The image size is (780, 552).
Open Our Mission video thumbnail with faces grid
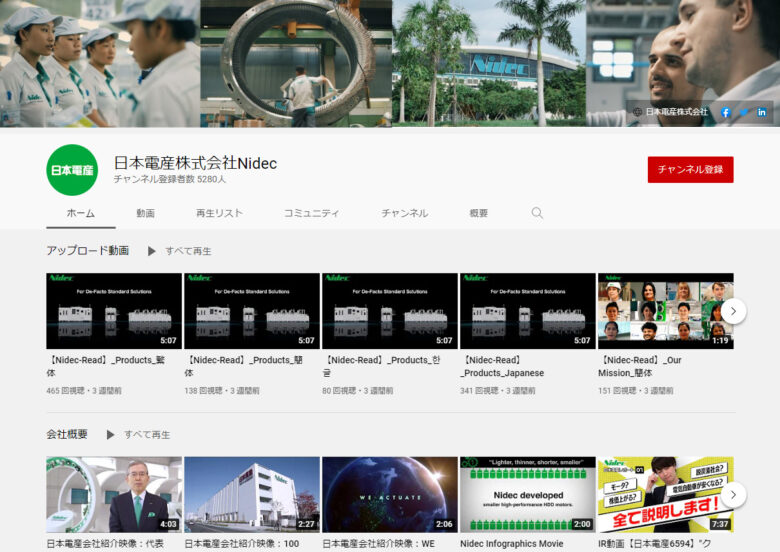[x=666, y=311]
